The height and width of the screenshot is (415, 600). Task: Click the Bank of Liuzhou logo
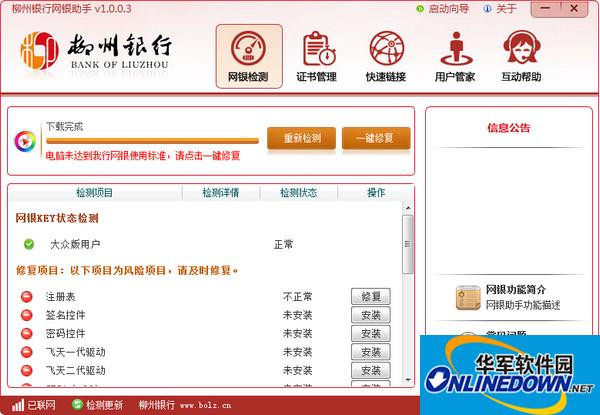(x=96, y=52)
